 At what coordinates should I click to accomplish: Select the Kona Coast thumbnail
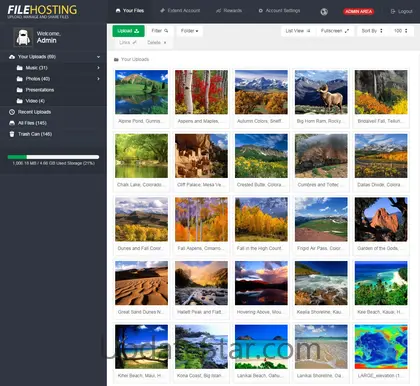point(201,347)
